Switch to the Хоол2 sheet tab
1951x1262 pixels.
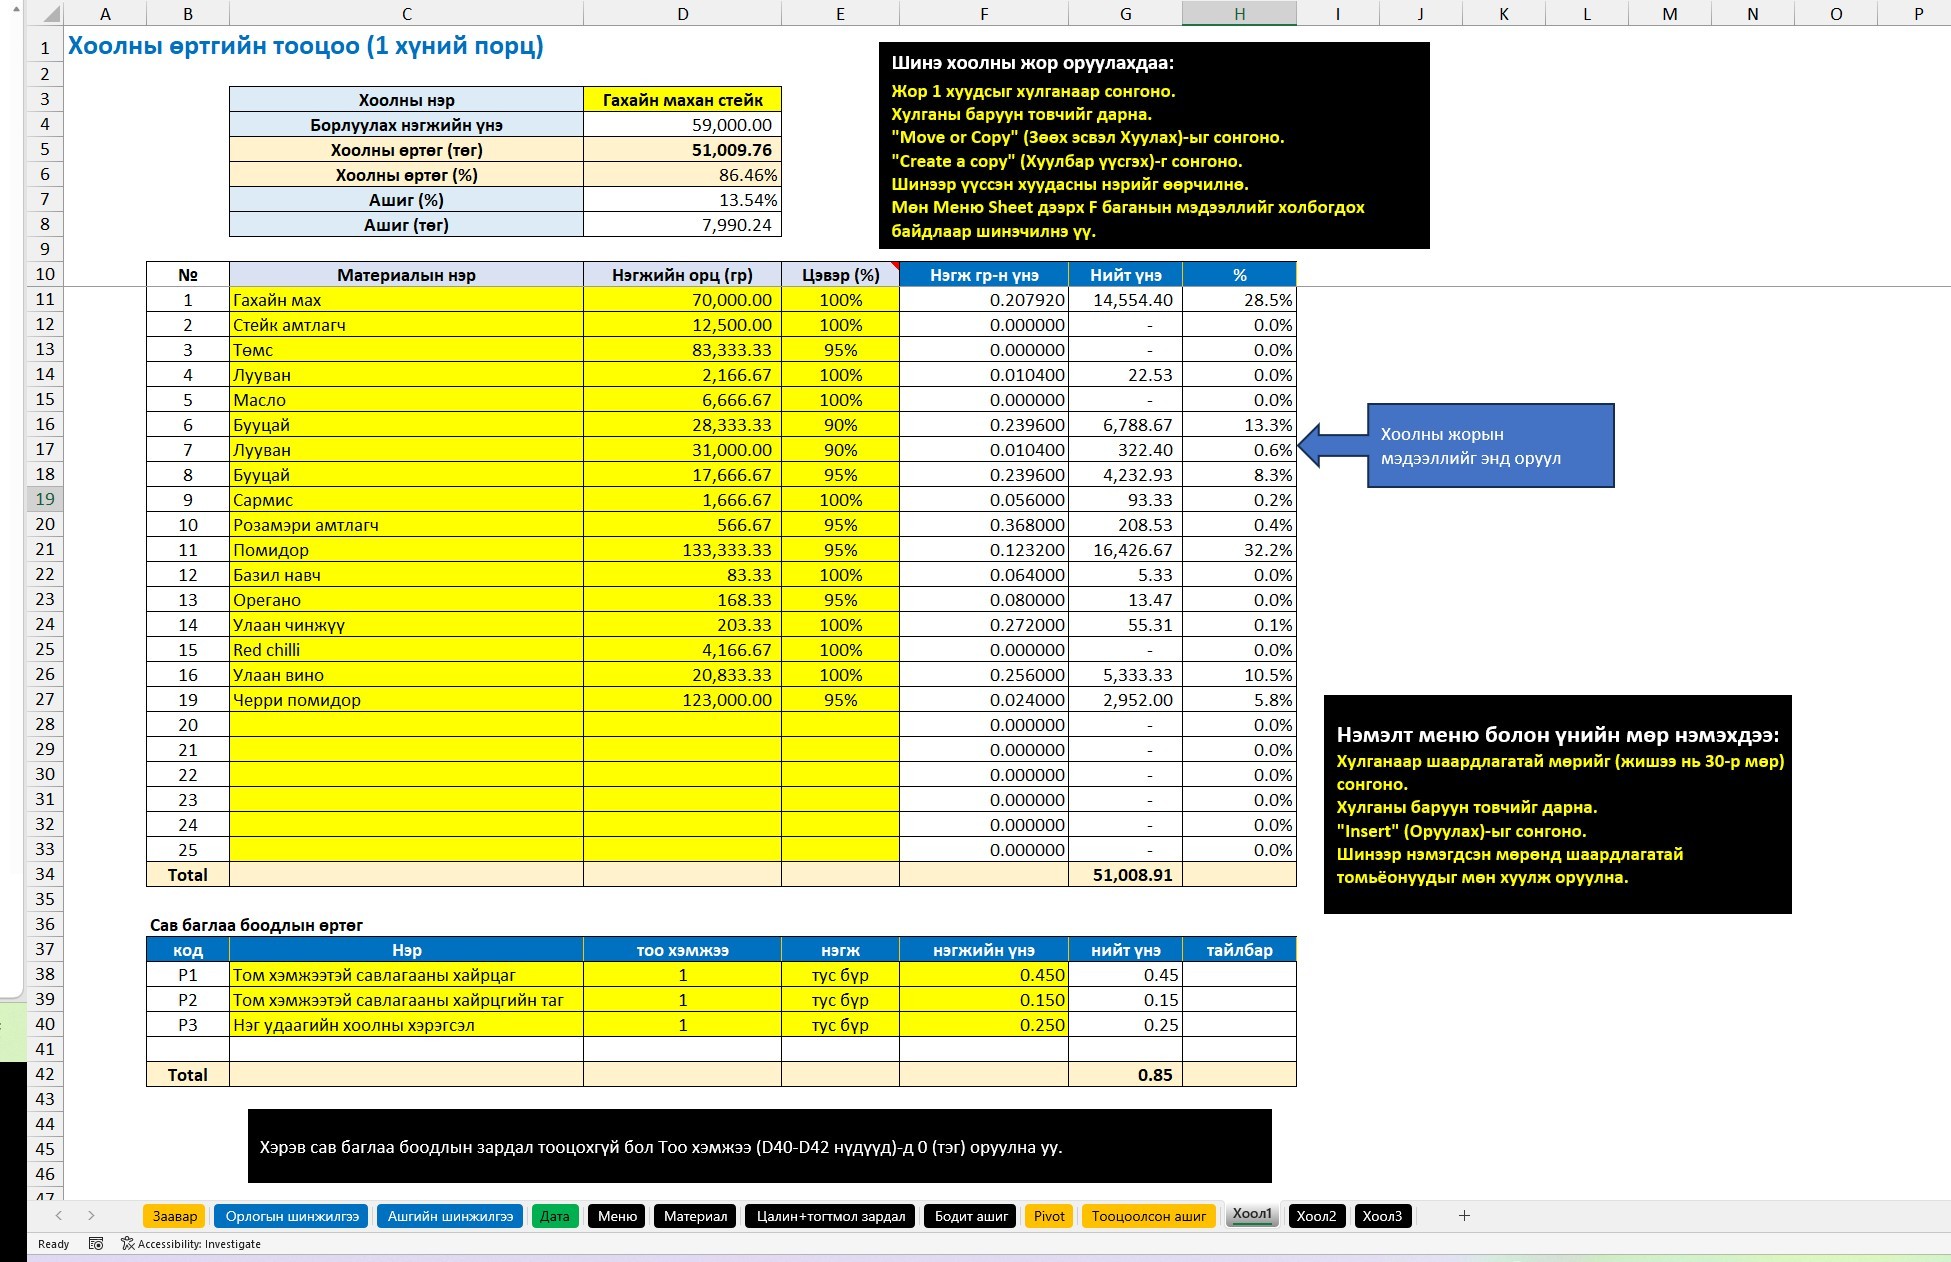[1316, 1216]
